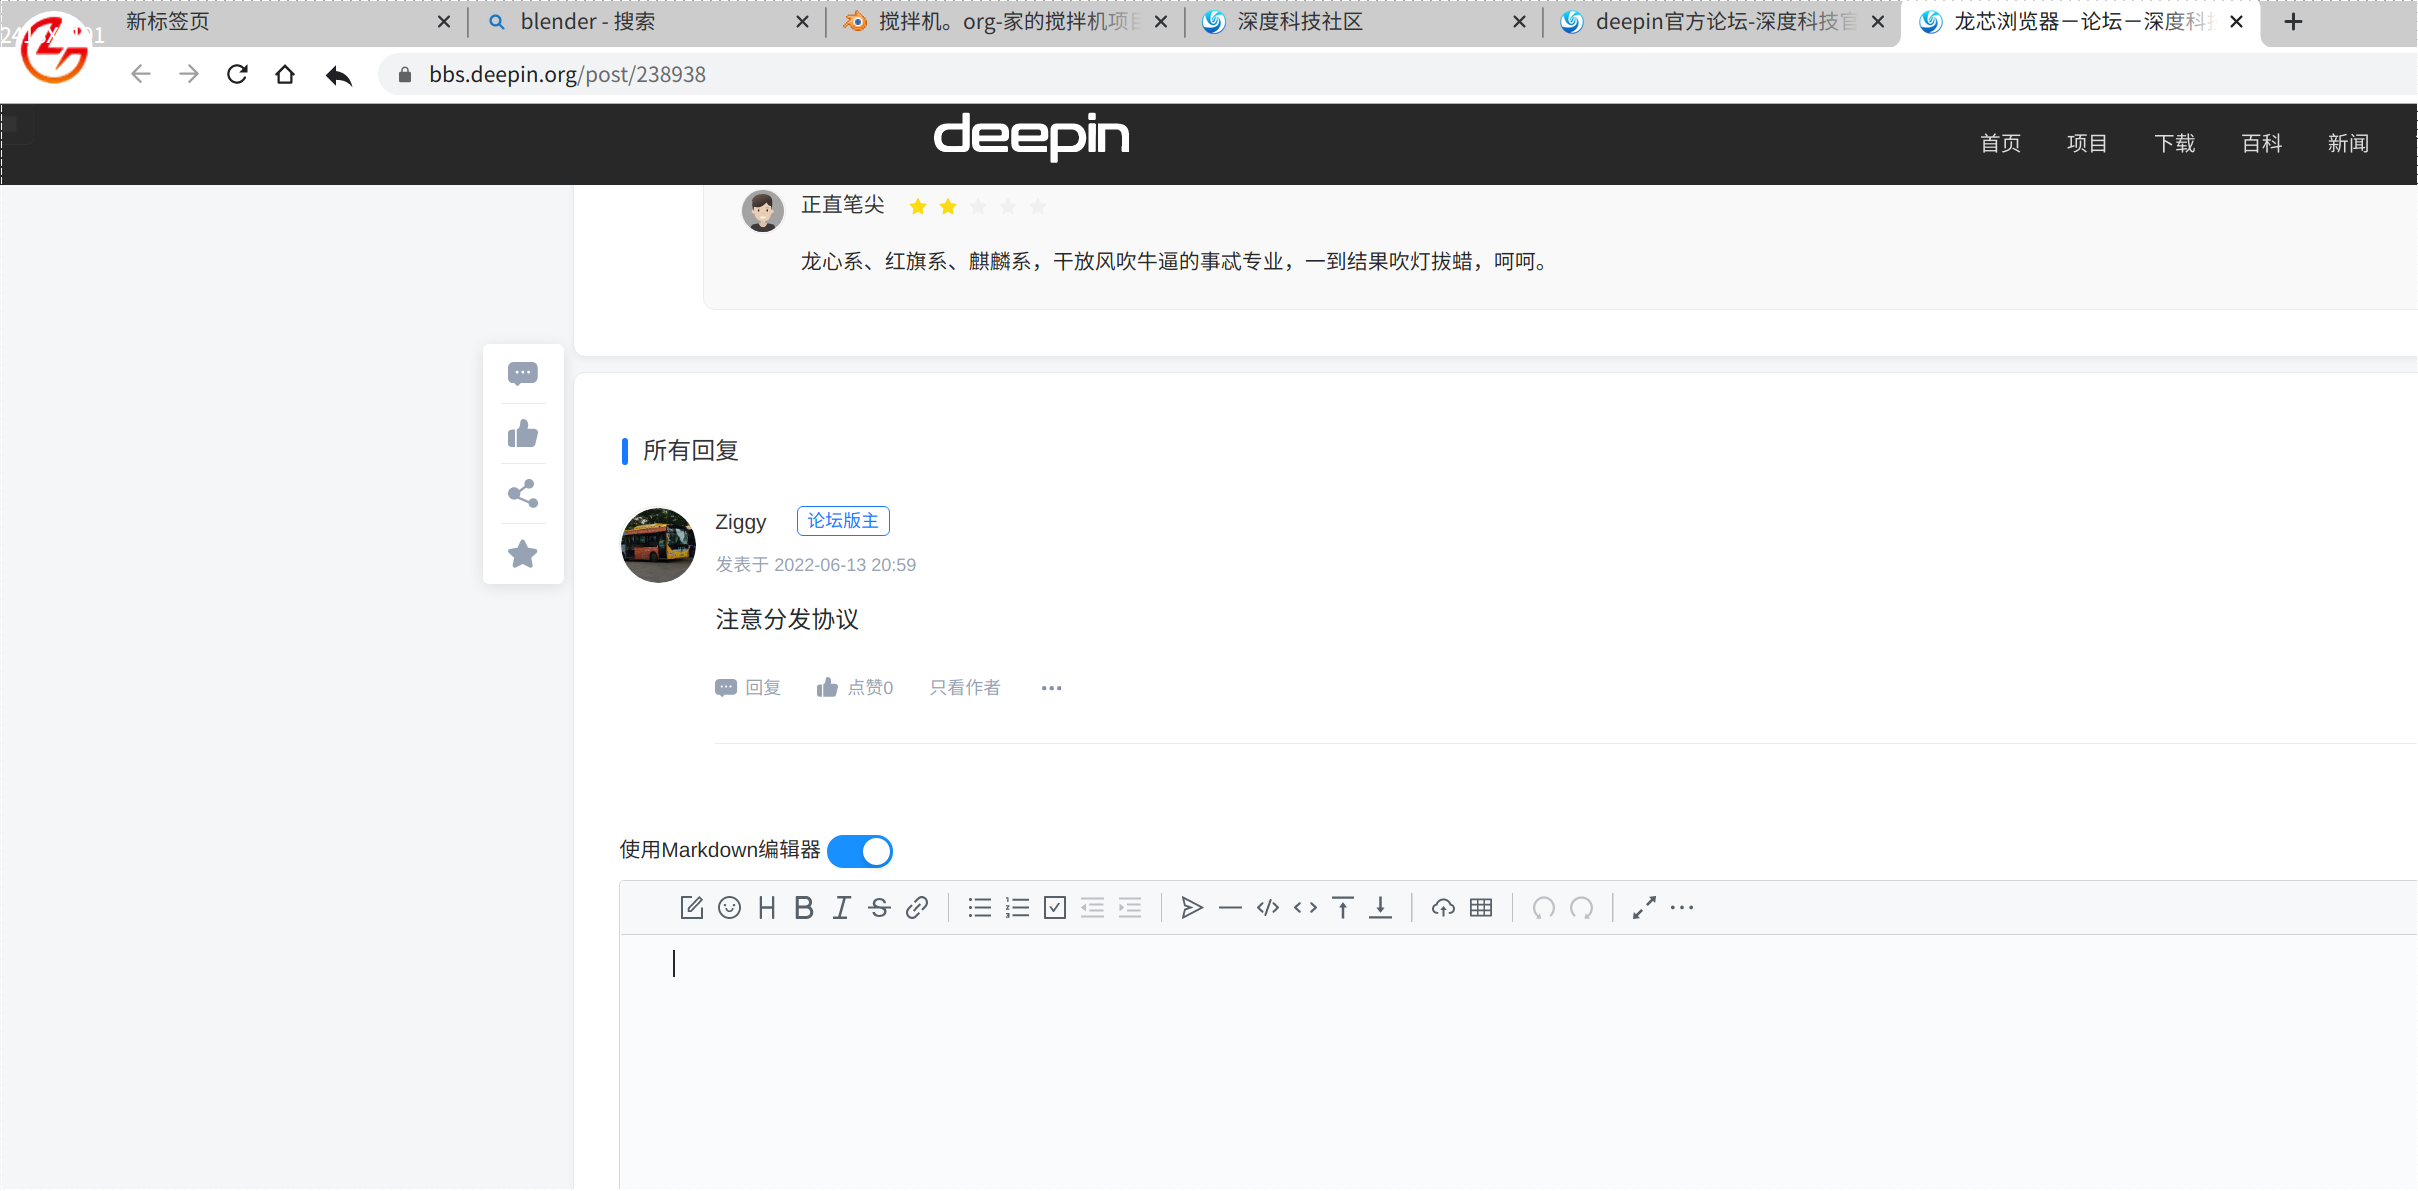Image resolution: width=2418 pixels, height=1191 pixels.
Task: Favorite the post using star icon
Action: tap(521, 553)
